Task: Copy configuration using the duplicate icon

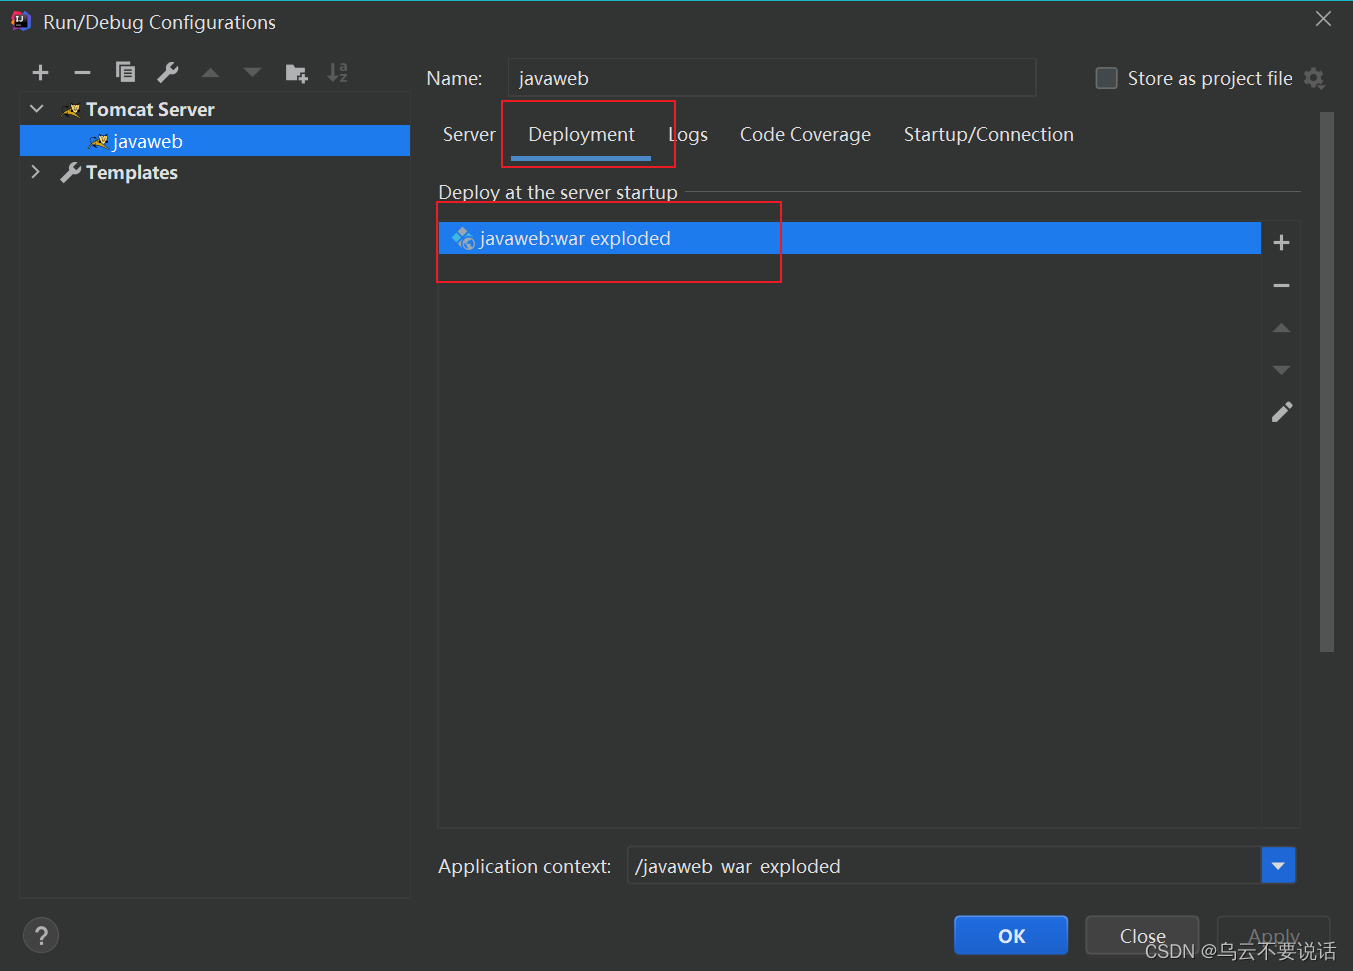Action: coord(125,72)
